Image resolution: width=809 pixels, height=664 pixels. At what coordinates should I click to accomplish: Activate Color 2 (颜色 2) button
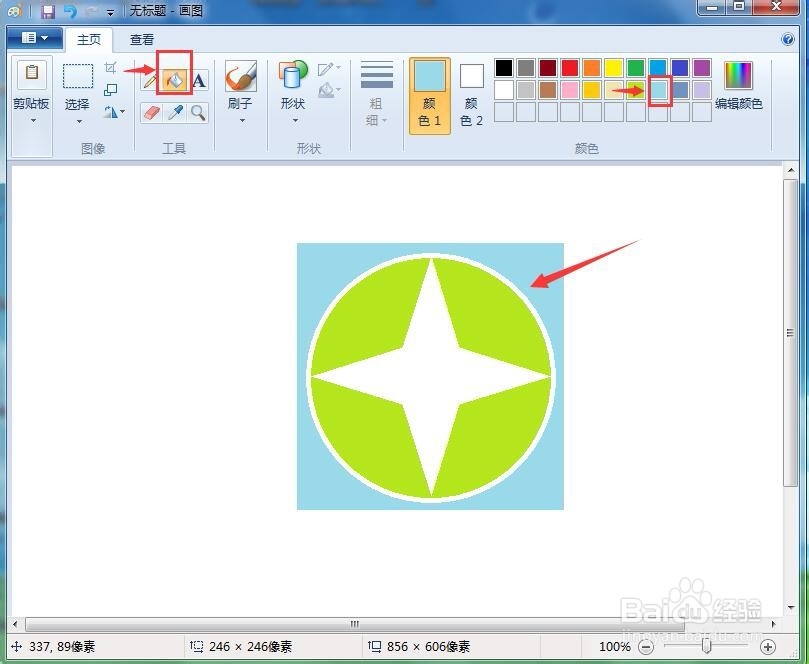click(x=472, y=96)
